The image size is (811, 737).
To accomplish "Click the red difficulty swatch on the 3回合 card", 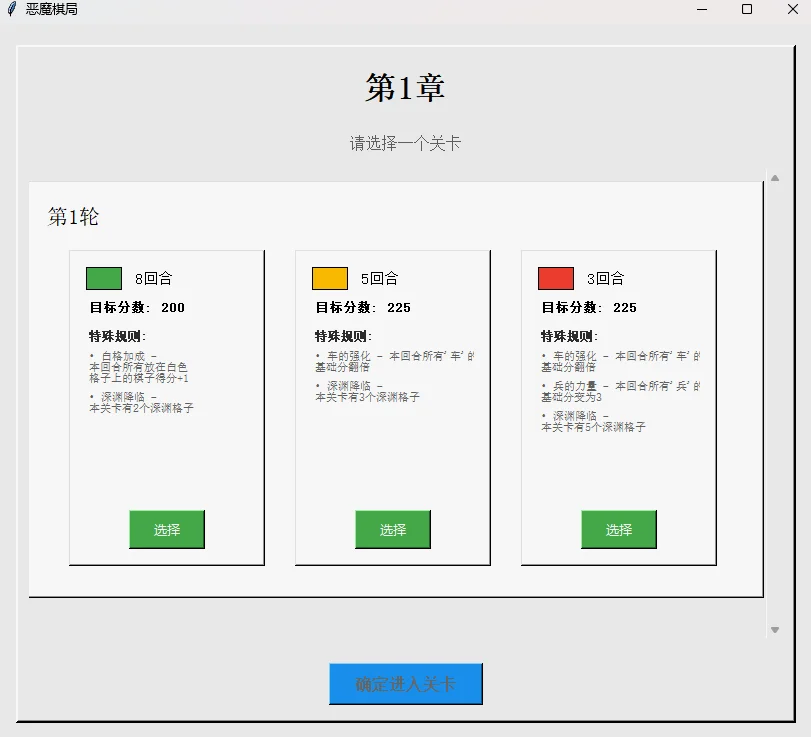I will coord(556,278).
